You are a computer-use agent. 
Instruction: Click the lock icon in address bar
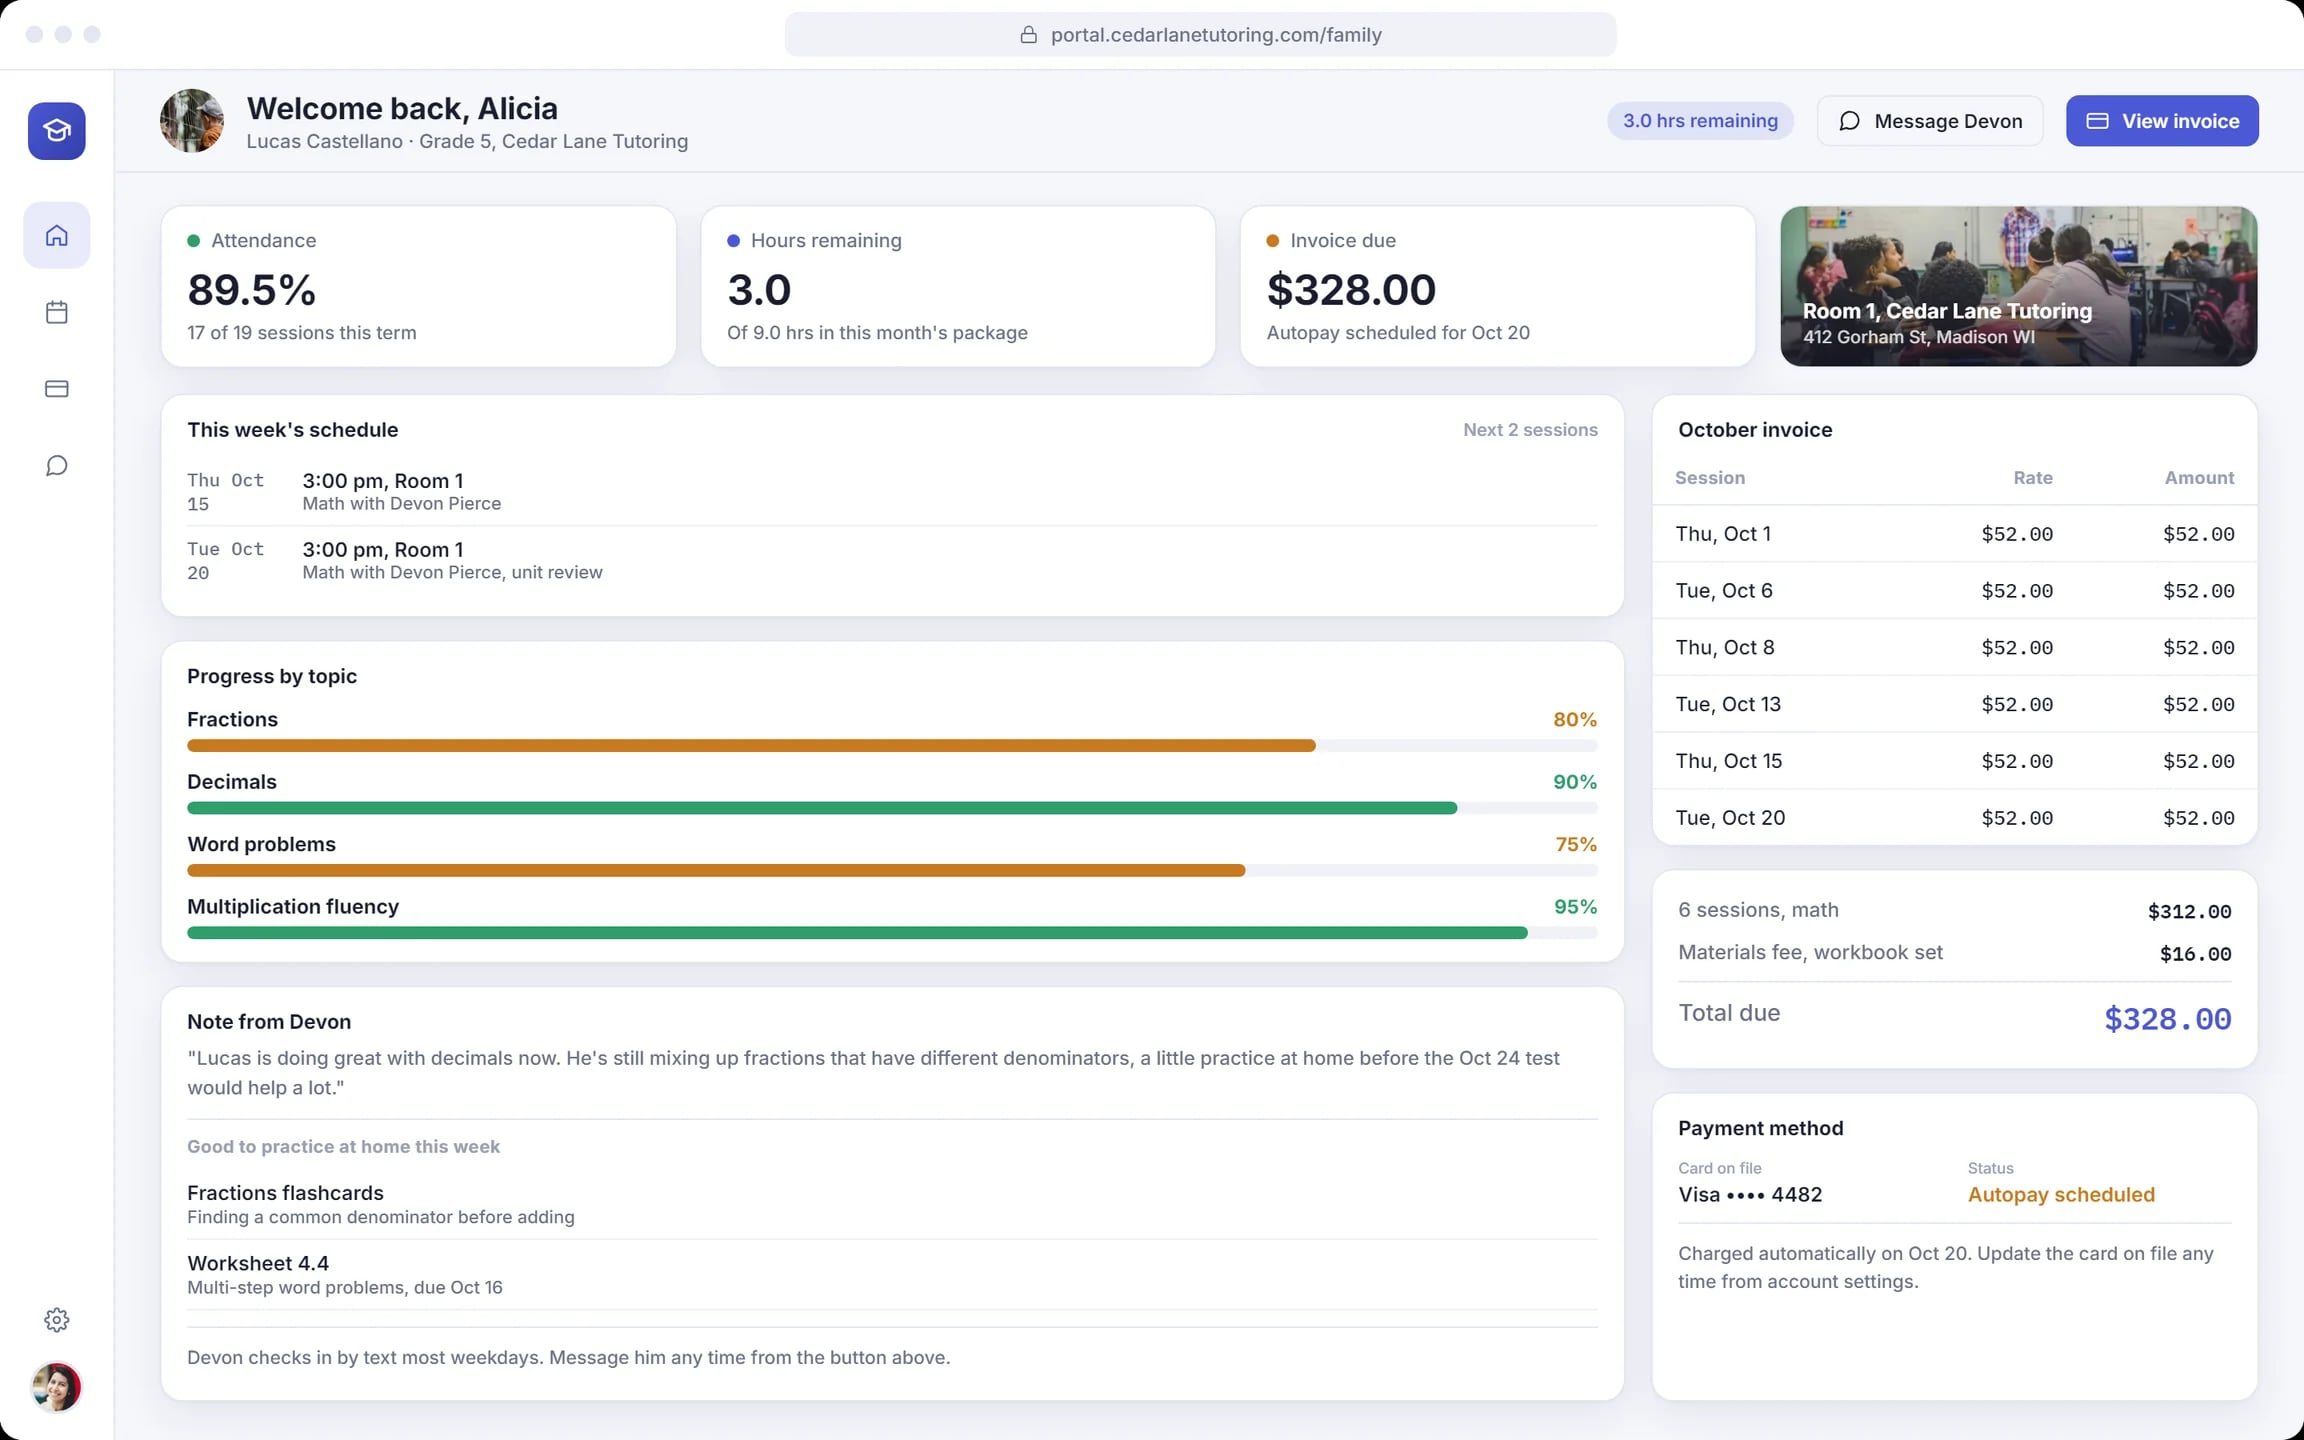point(1028,35)
